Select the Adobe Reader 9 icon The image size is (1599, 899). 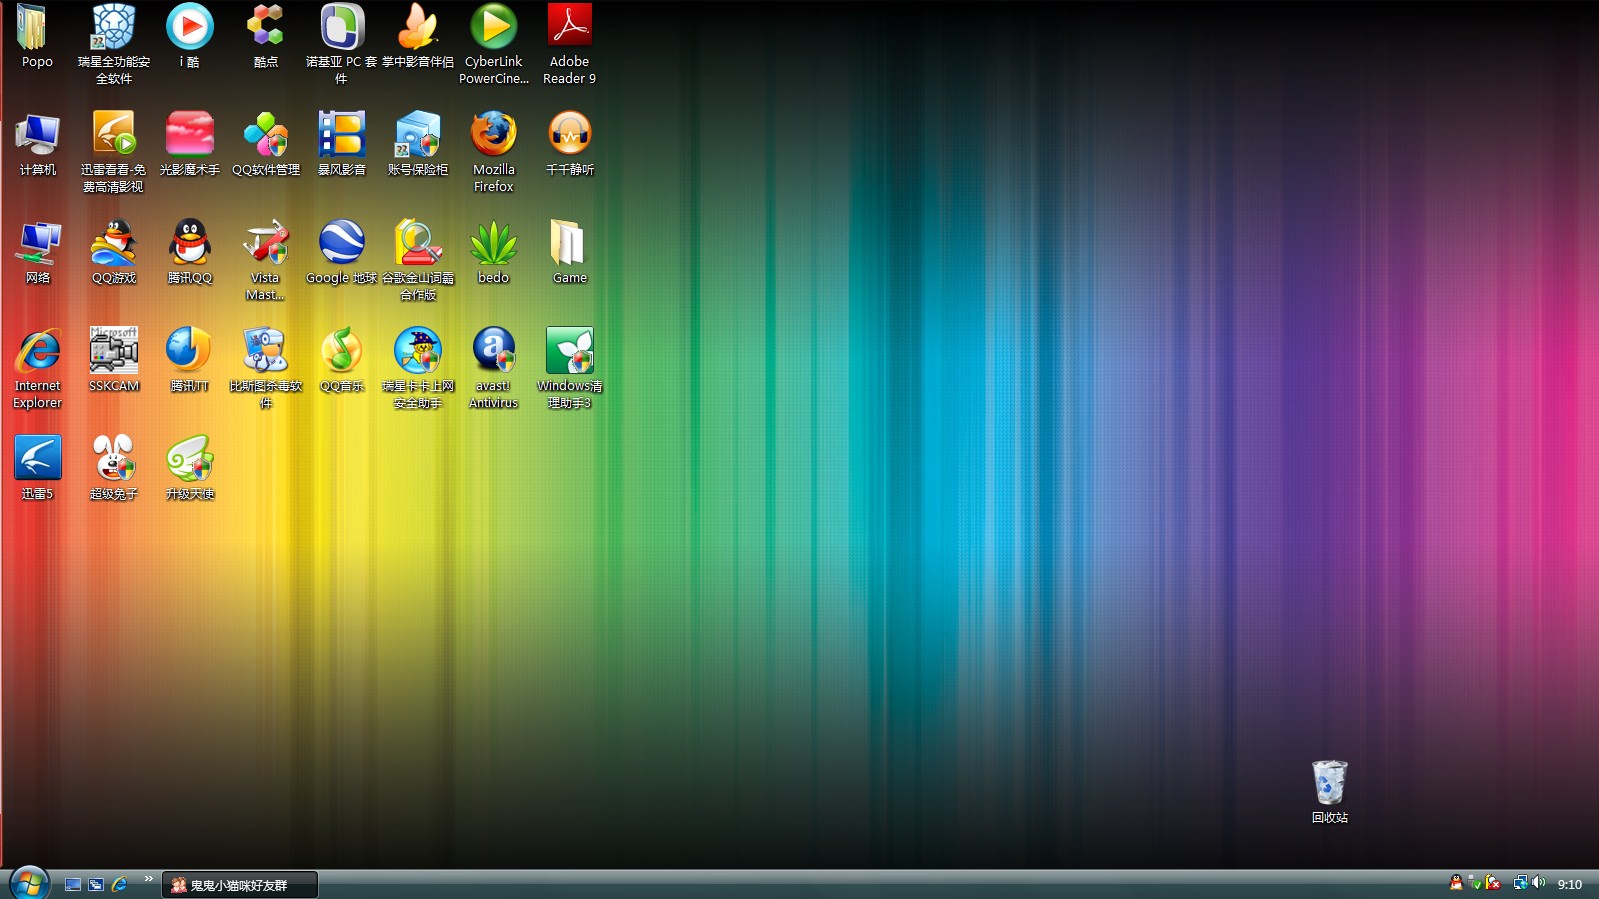570,44
